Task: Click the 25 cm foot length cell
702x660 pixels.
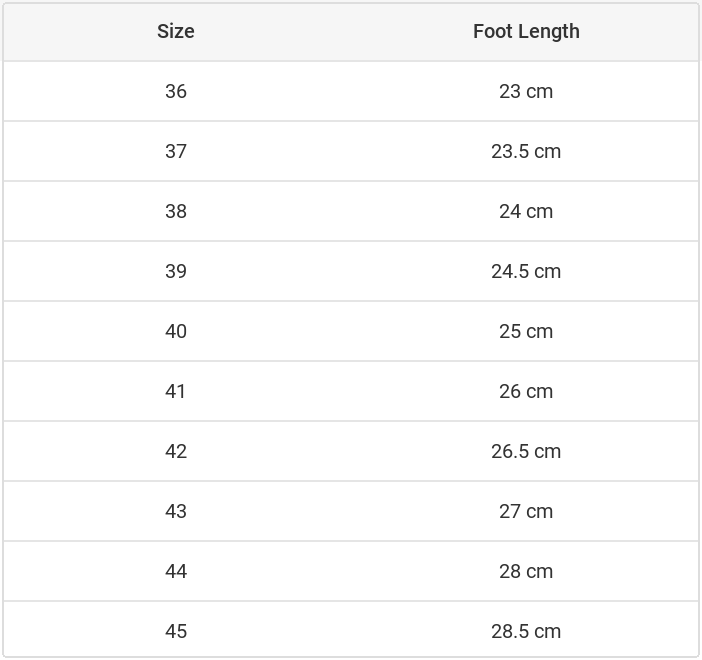Action: pyautogui.click(x=526, y=331)
